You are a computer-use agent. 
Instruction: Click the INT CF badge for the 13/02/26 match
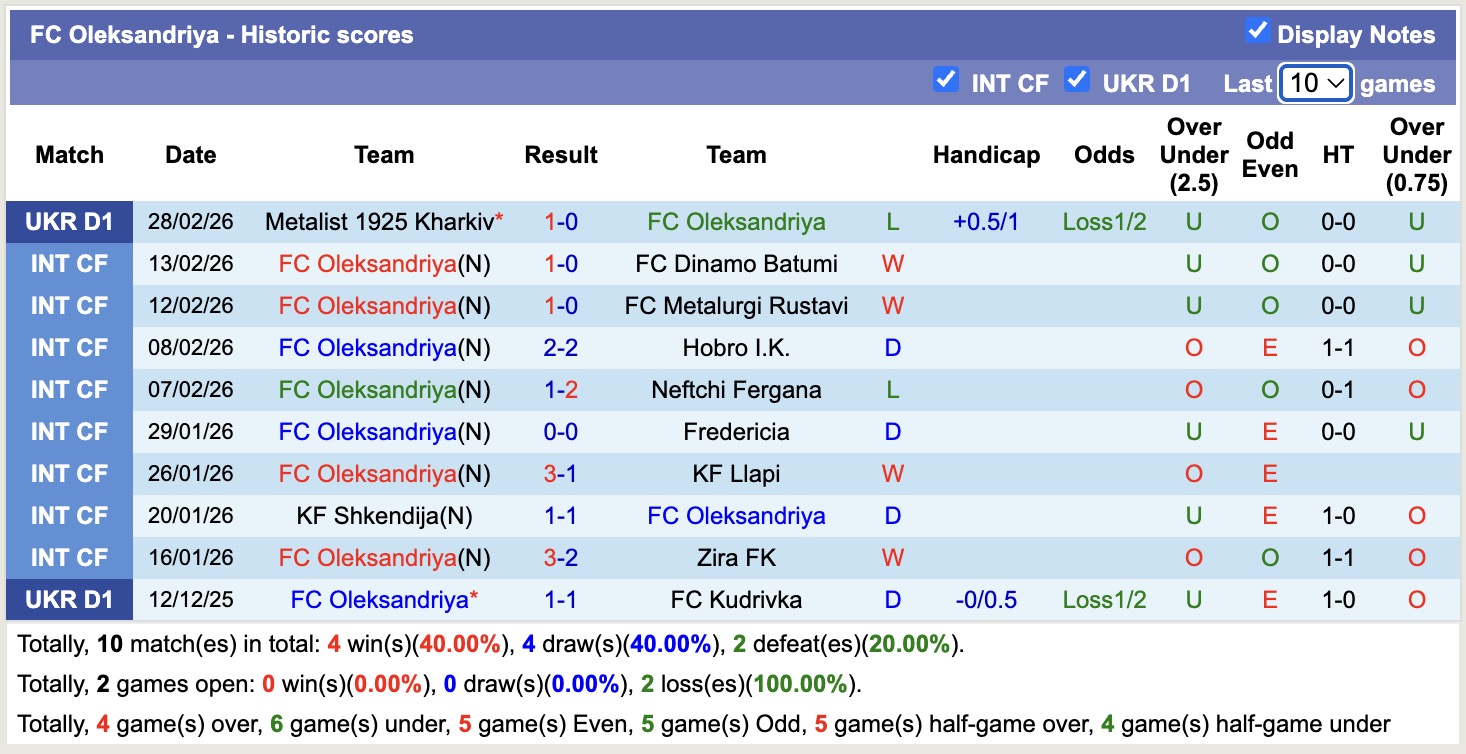68,263
